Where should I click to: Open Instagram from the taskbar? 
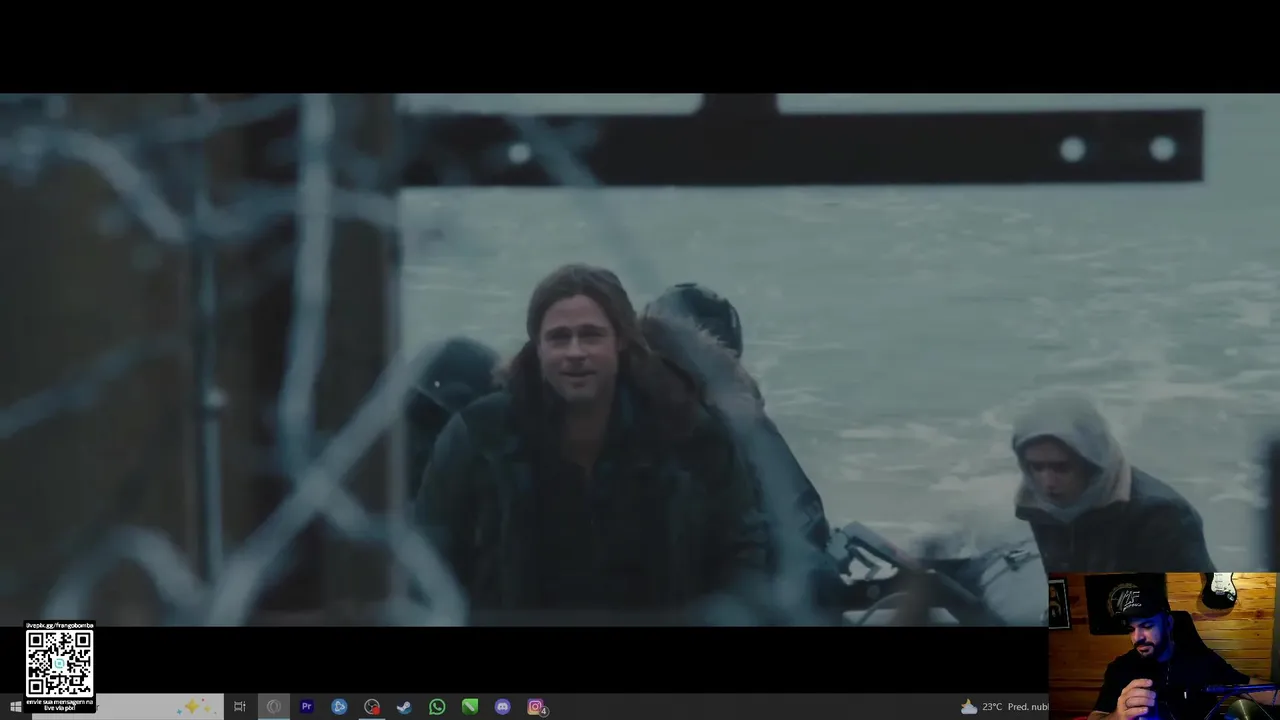(536, 707)
